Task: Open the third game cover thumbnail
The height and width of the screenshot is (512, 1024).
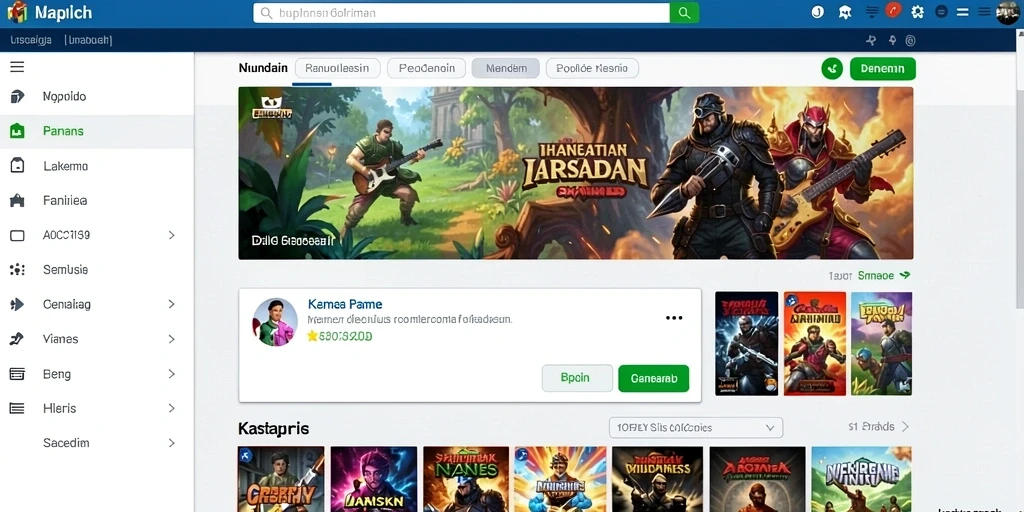Action: pos(882,344)
